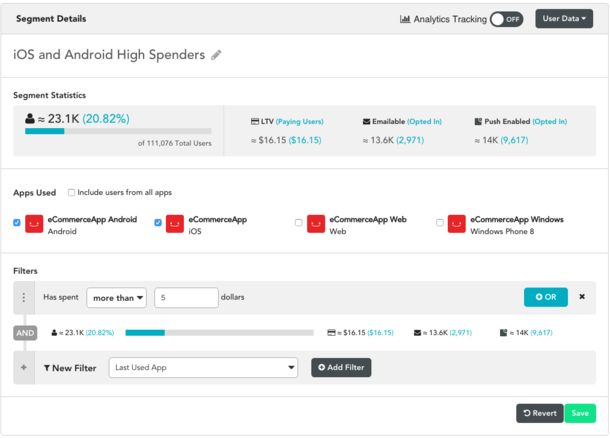Click the plus icon beside New Filter
The width and height of the screenshot is (610, 438).
coord(24,368)
